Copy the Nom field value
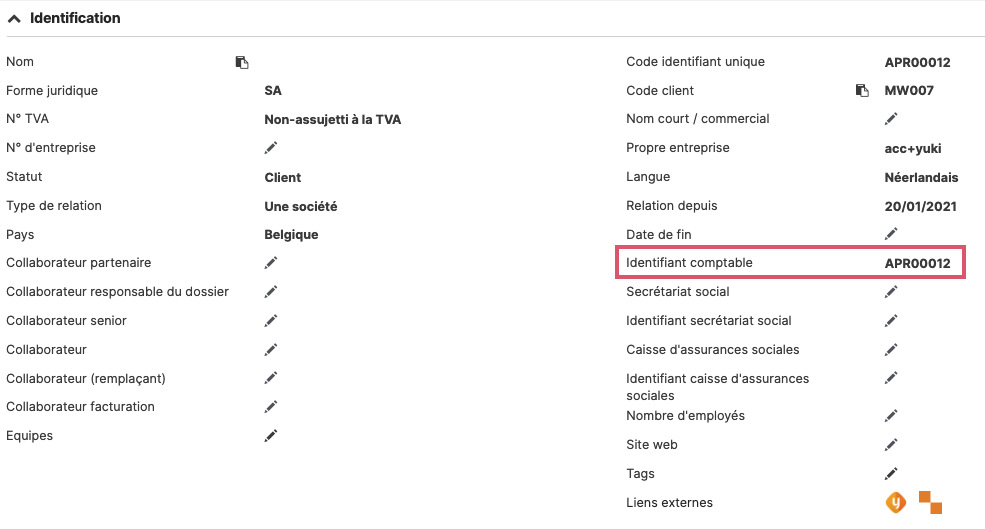Viewport: 985px width, 529px height. [x=242, y=62]
